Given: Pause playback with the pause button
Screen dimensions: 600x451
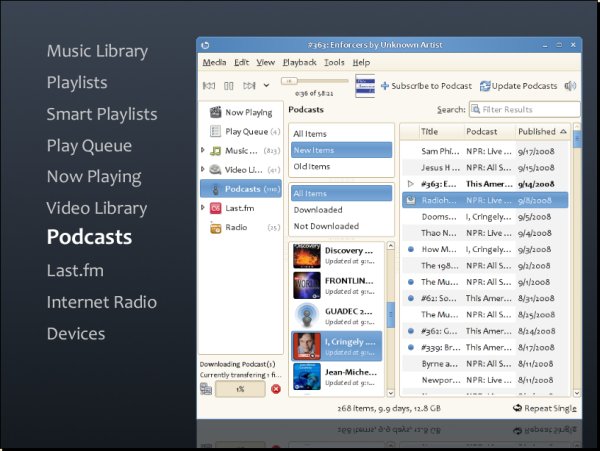Looking at the screenshot, I should click(228, 86).
